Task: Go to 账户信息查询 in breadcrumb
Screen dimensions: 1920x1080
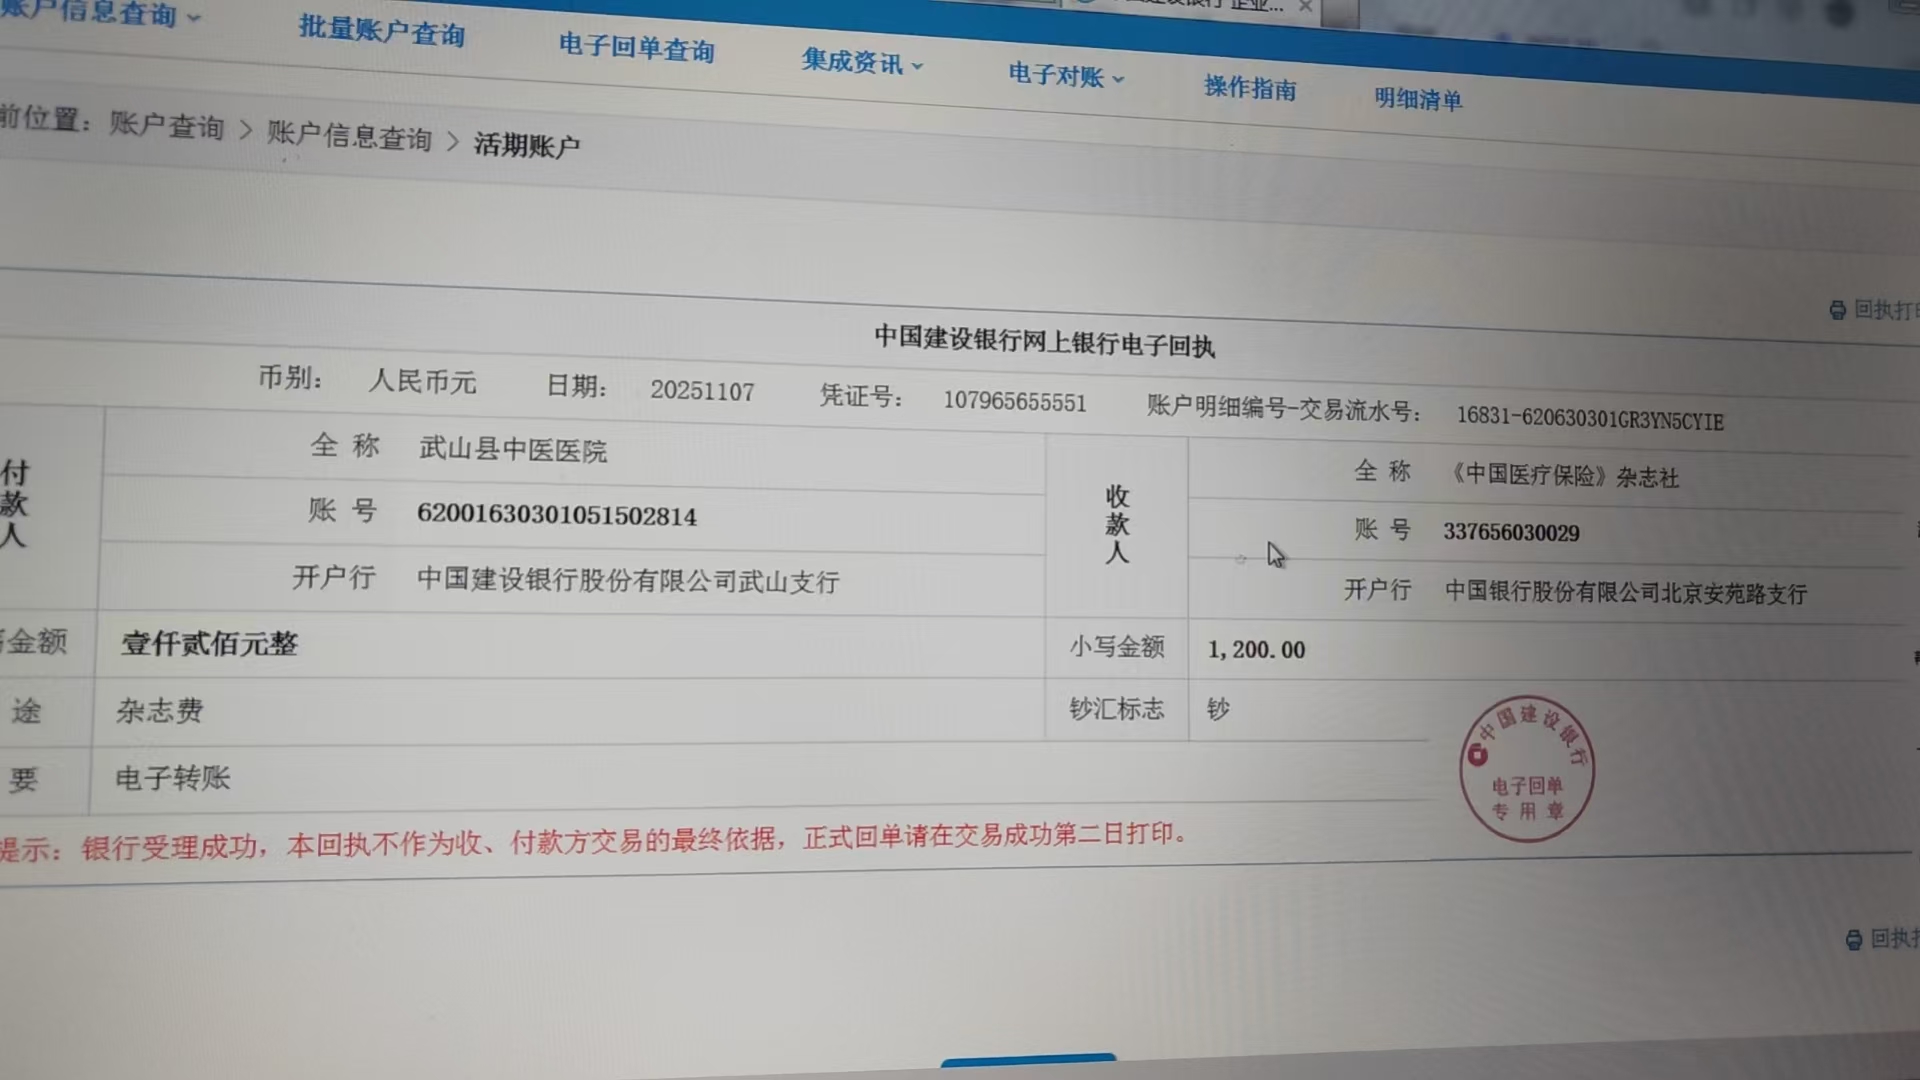Action: click(x=349, y=136)
